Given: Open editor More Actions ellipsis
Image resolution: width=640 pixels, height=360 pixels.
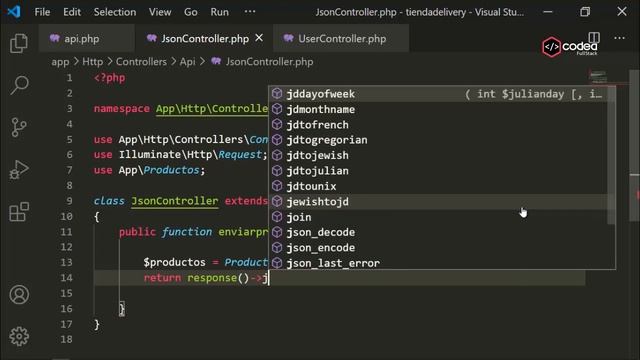Looking at the screenshot, I should coord(619,38).
